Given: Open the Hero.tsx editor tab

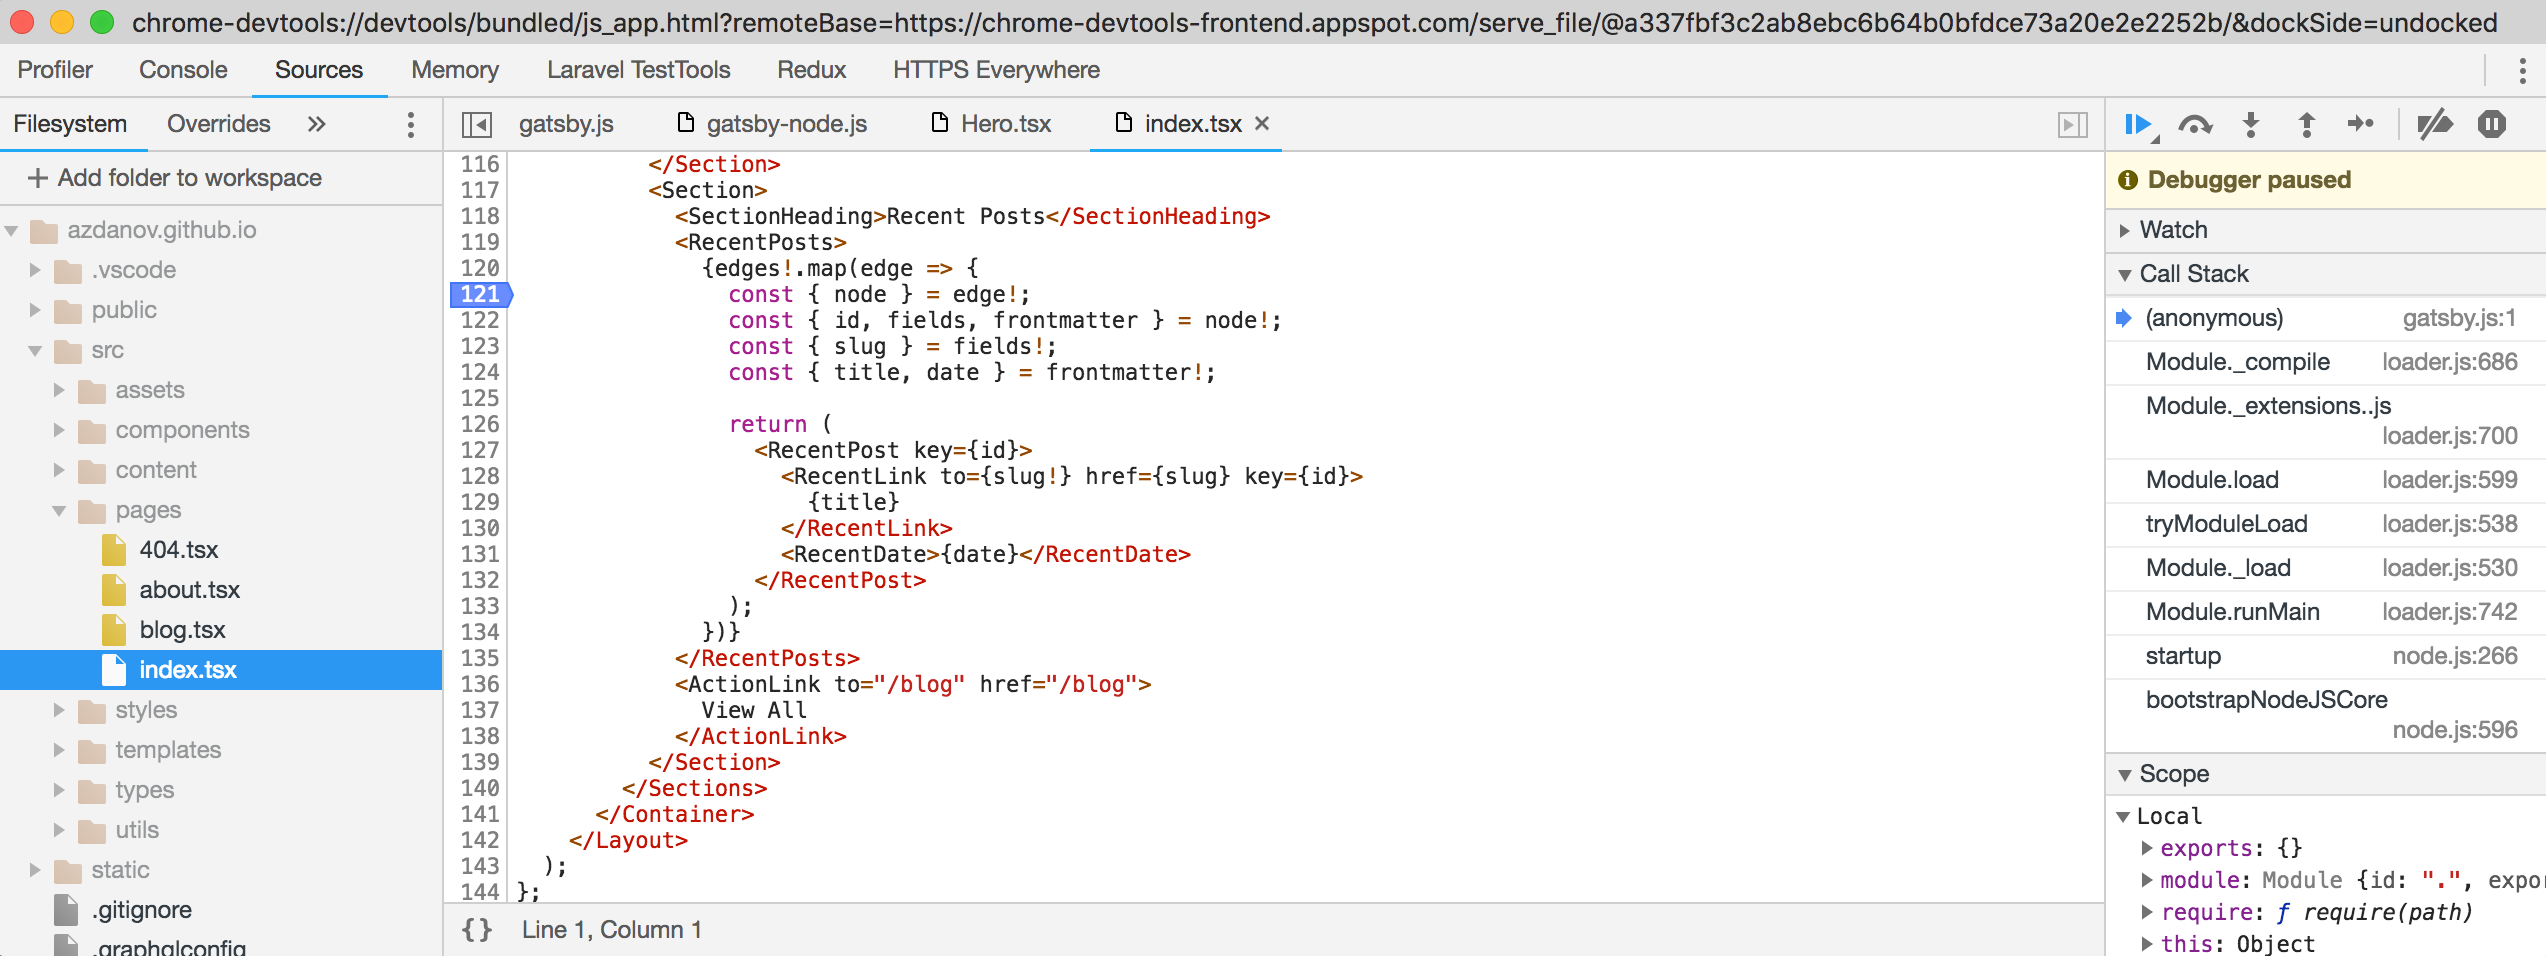Looking at the screenshot, I should coord(1005,124).
